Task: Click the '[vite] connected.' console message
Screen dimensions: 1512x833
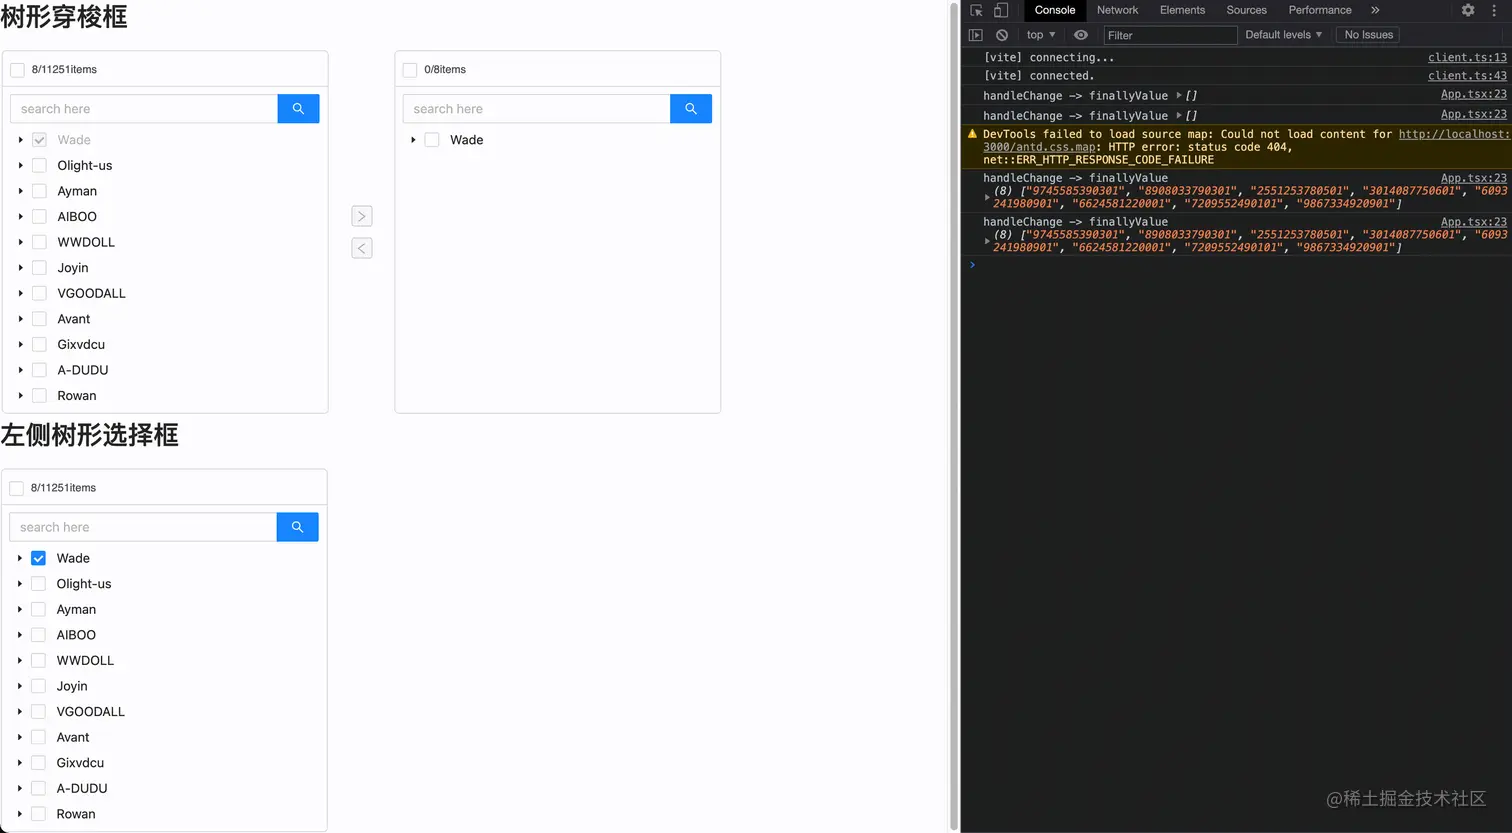Action: (x=1039, y=76)
